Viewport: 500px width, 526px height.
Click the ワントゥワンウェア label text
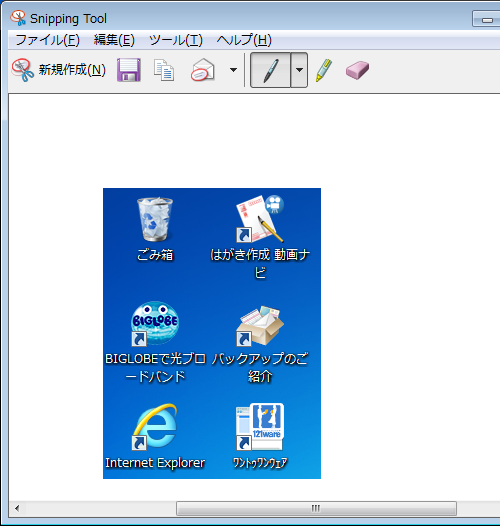click(x=260, y=463)
